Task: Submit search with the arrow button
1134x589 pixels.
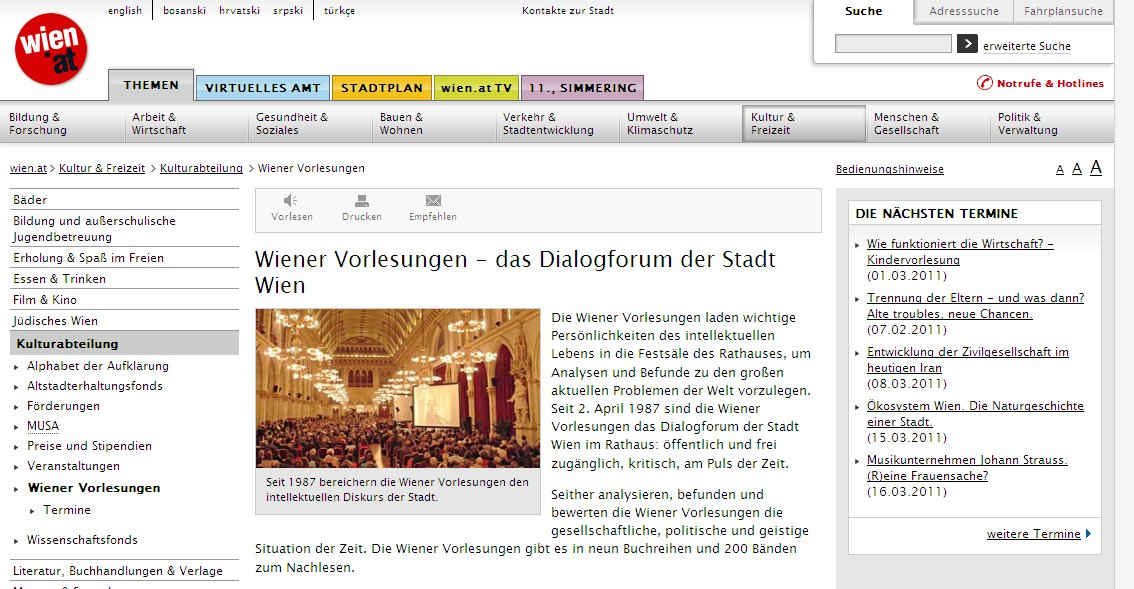Action: point(967,44)
